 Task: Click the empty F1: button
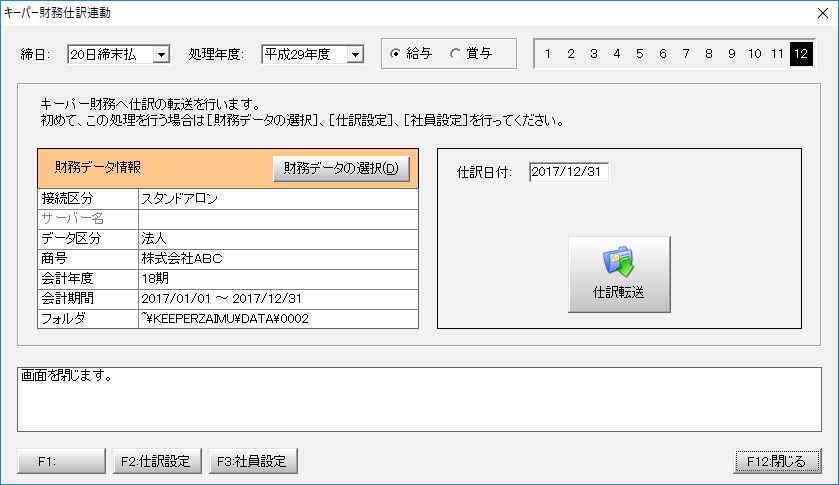click(62, 461)
